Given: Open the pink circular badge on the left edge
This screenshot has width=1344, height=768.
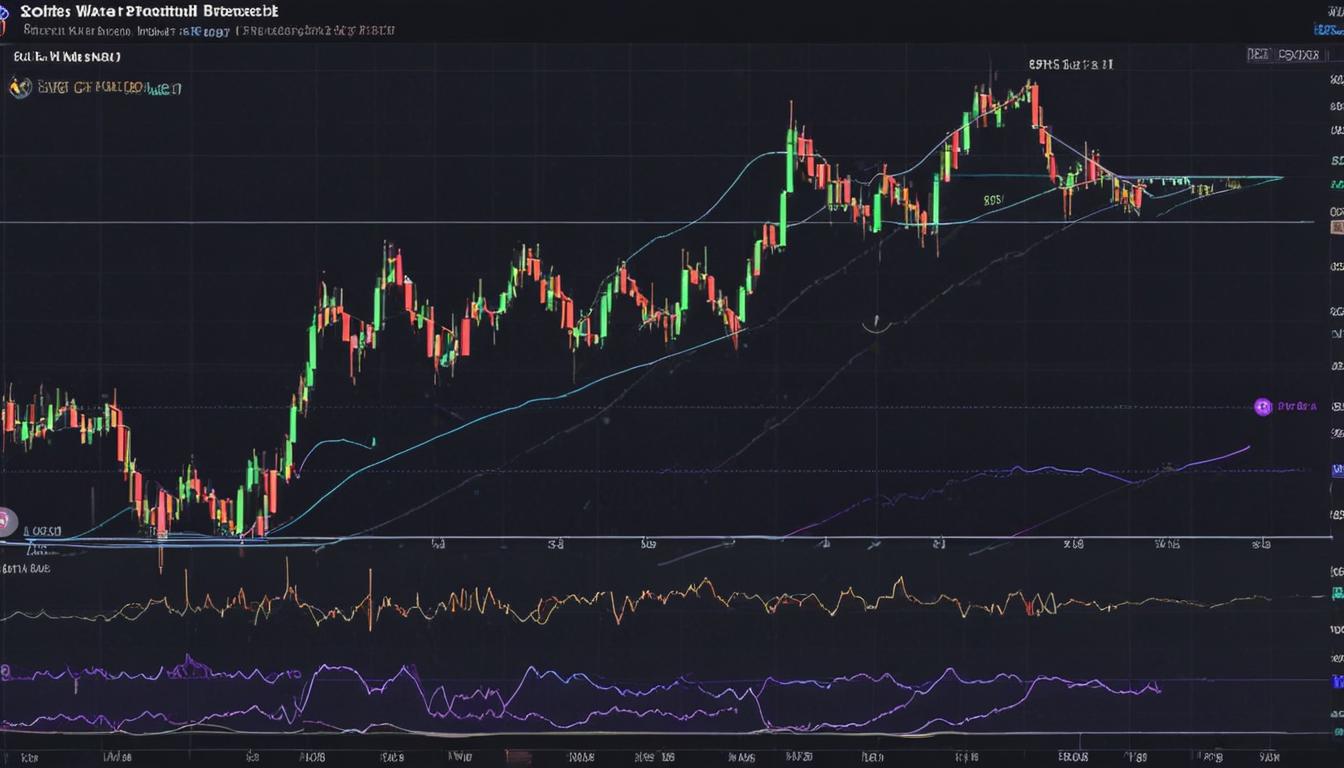Looking at the screenshot, I should pos(3,518).
